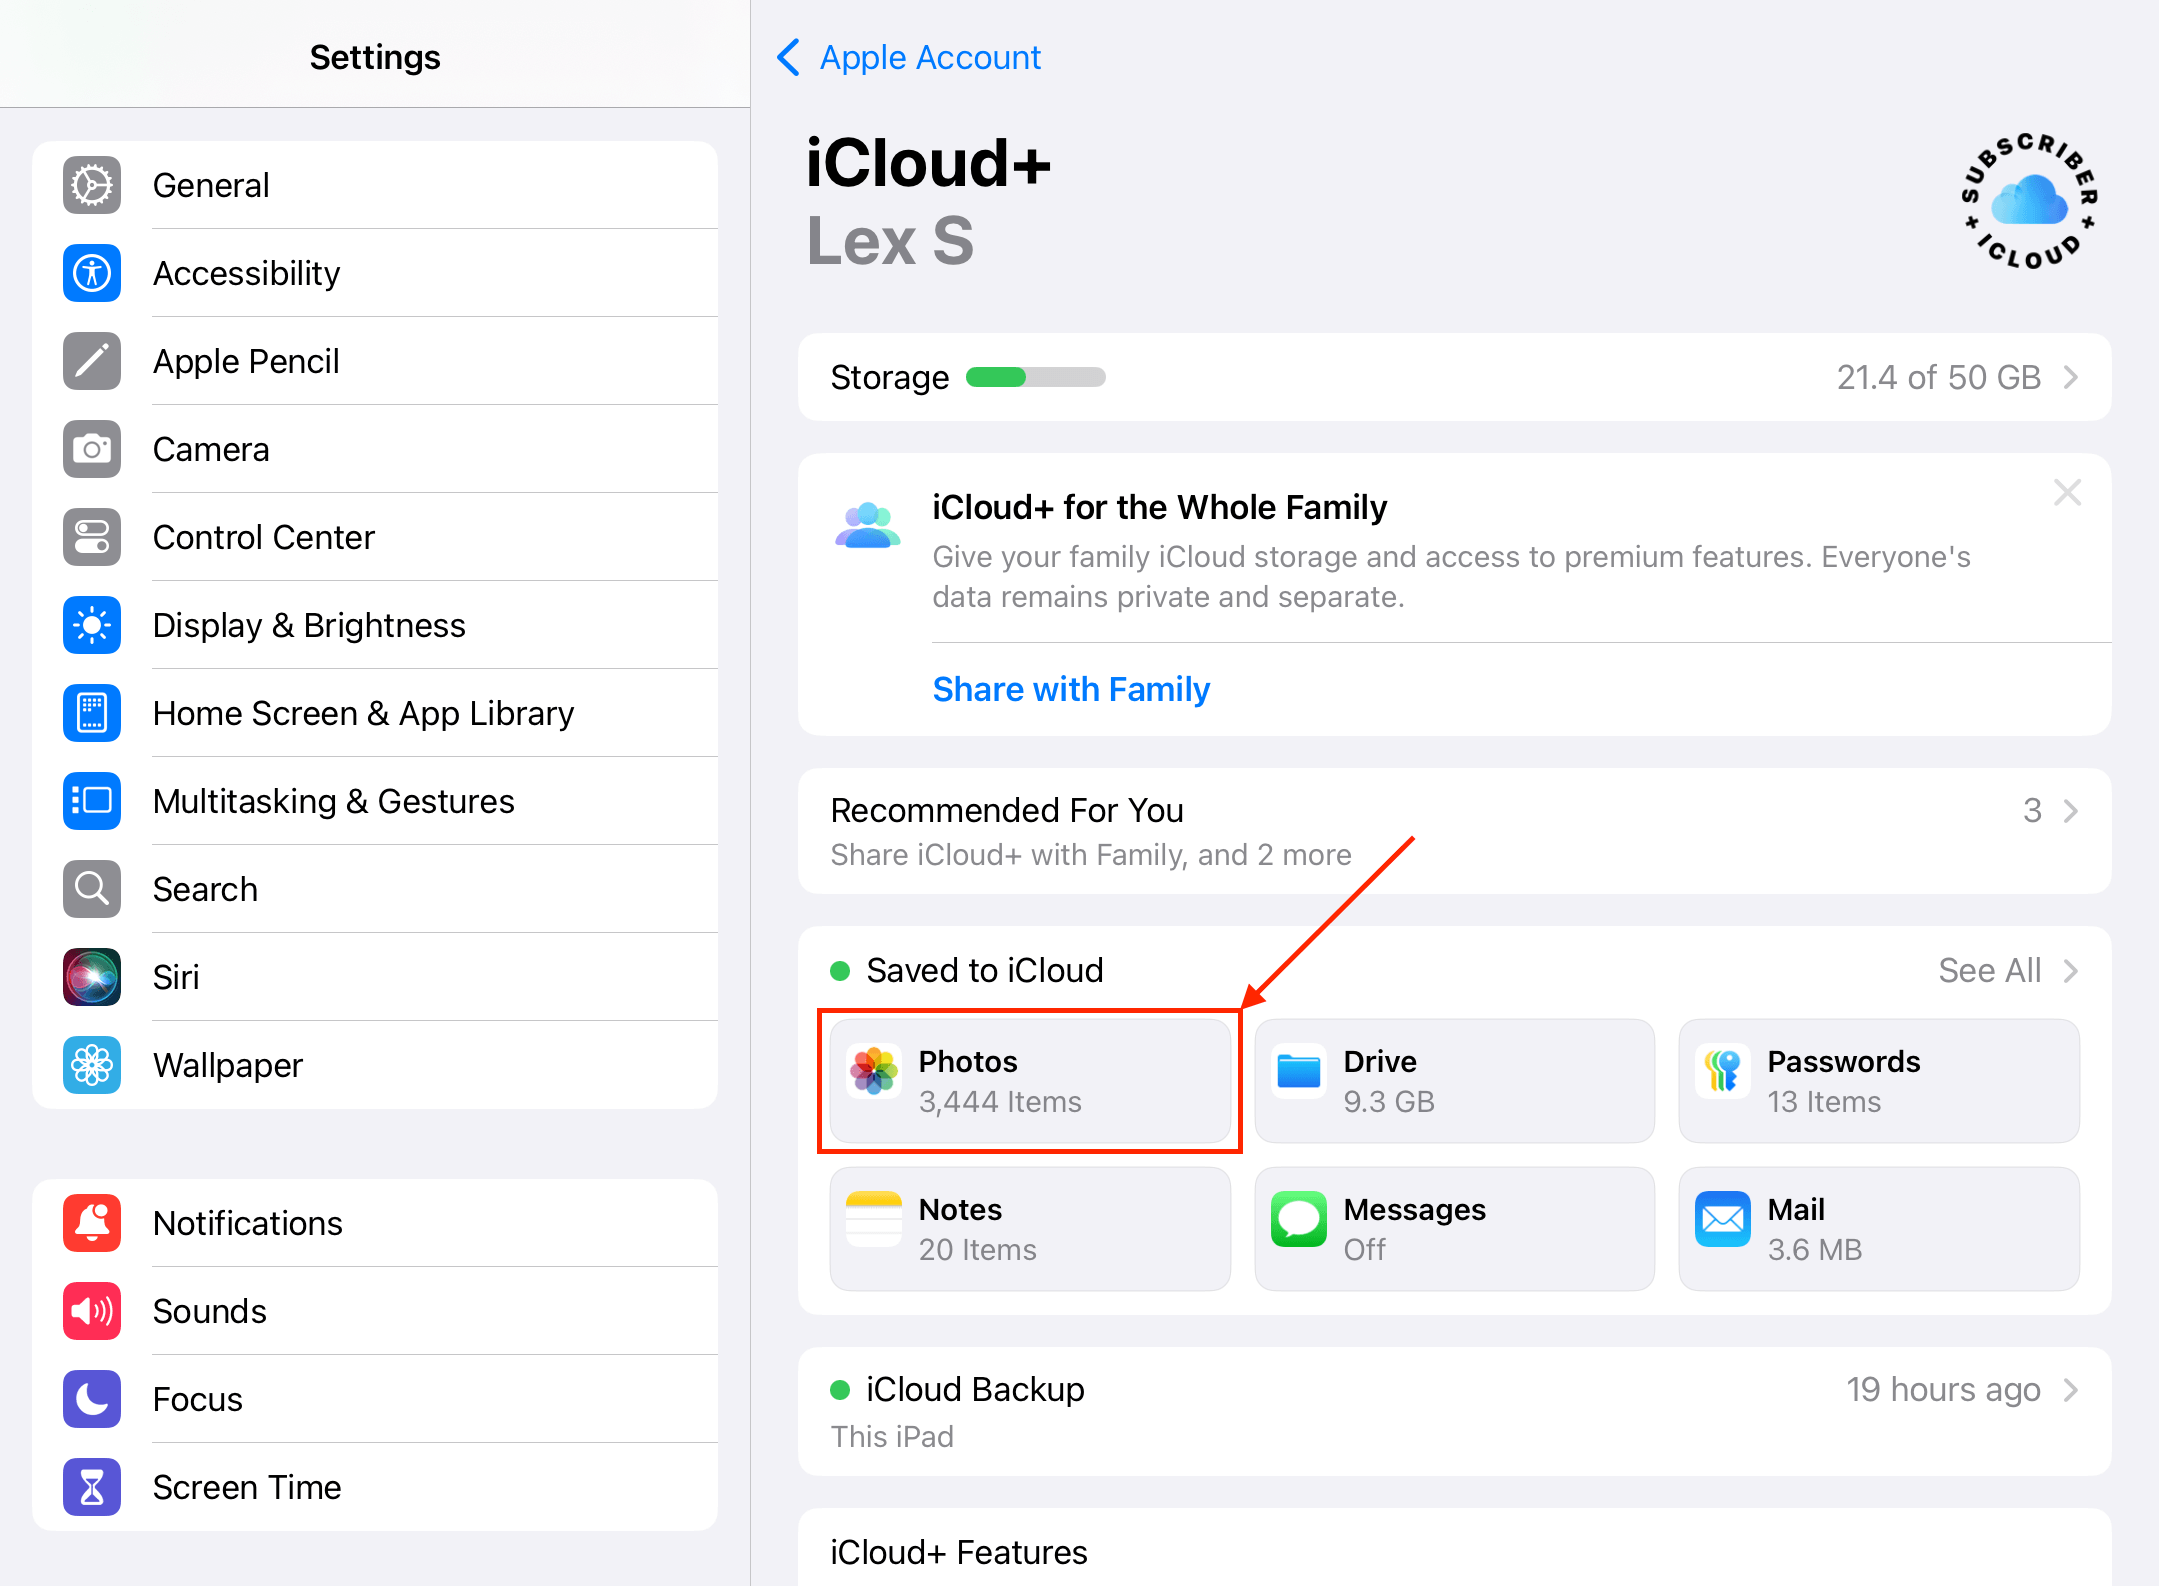Tap the Saved to iCloud heading

985,970
